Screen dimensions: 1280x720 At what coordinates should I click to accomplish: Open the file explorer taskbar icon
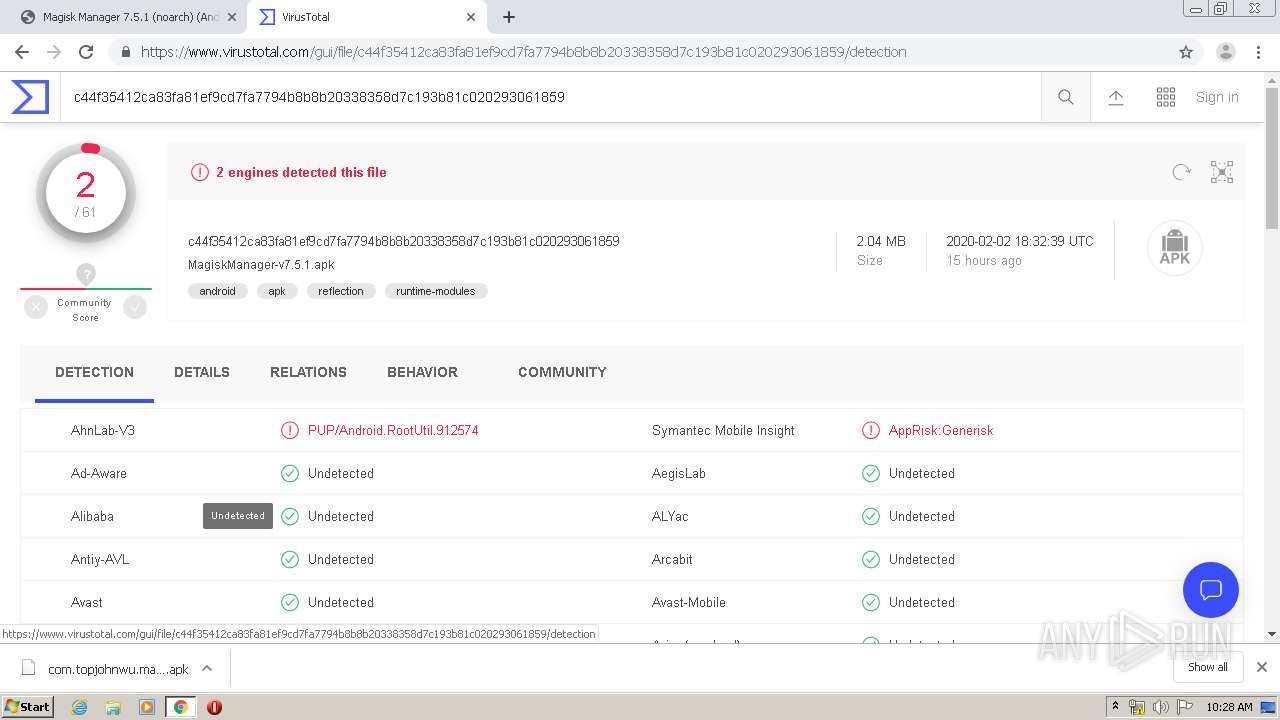113,707
